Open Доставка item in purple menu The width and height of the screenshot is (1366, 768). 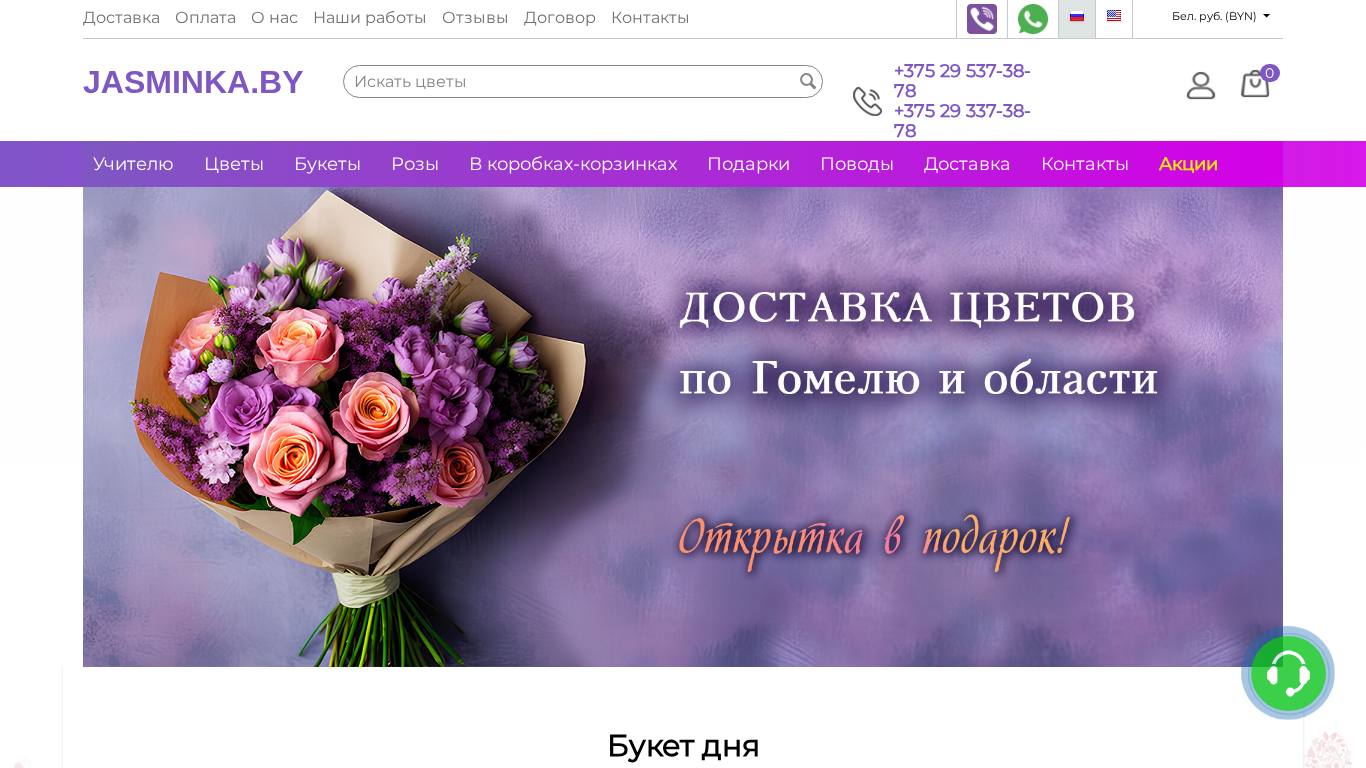pyautogui.click(x=967, y=164)
